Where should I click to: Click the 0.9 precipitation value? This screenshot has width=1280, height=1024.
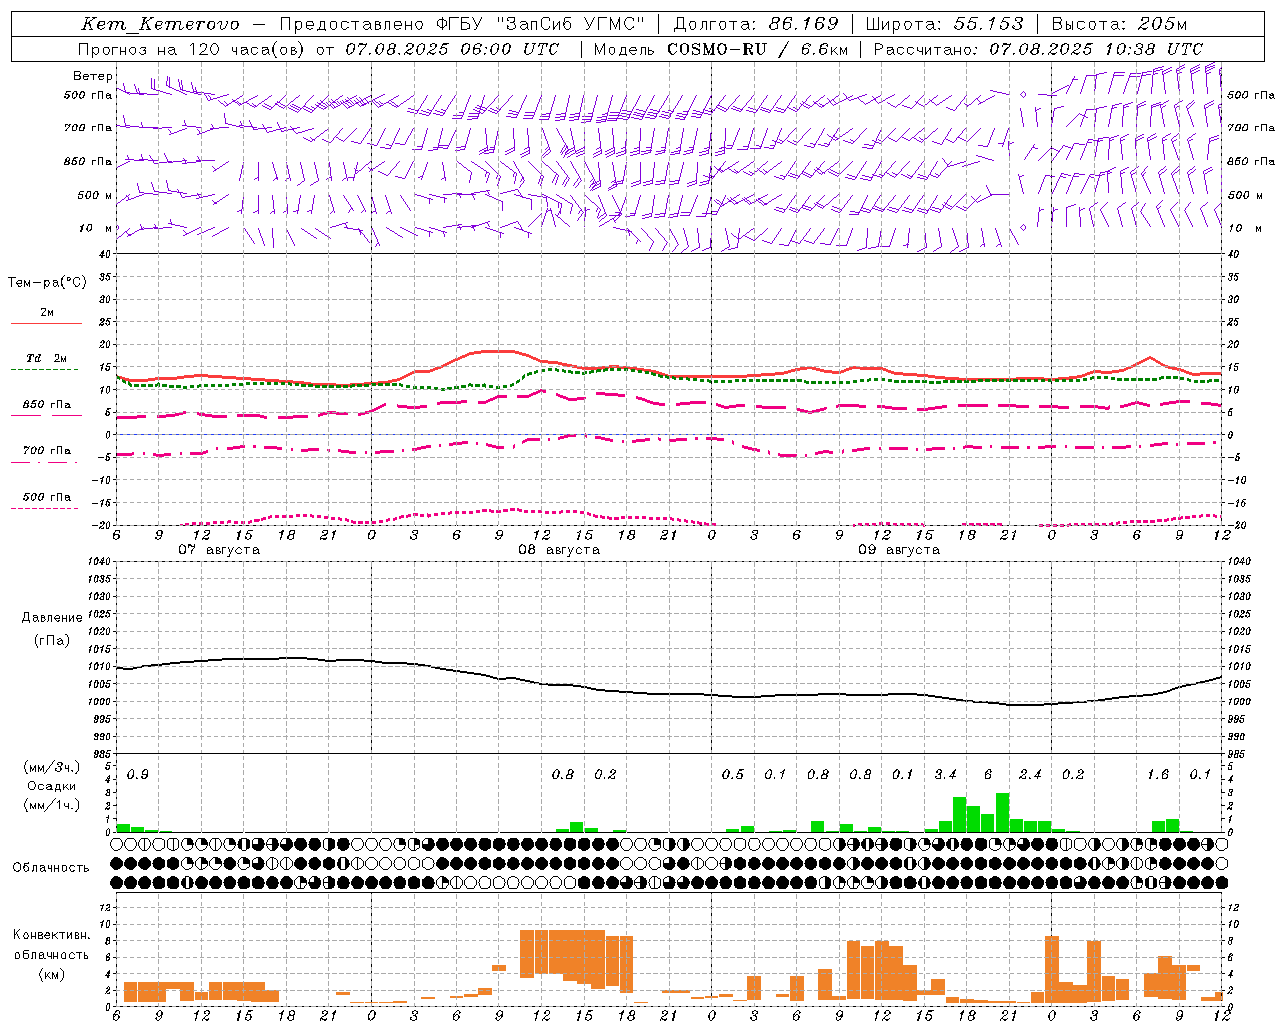tap(138, 775)
